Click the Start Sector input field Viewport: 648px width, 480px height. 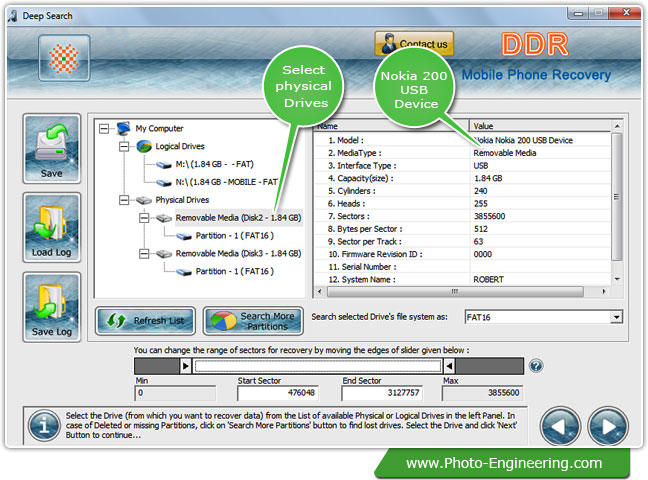(x=277, y=393)
